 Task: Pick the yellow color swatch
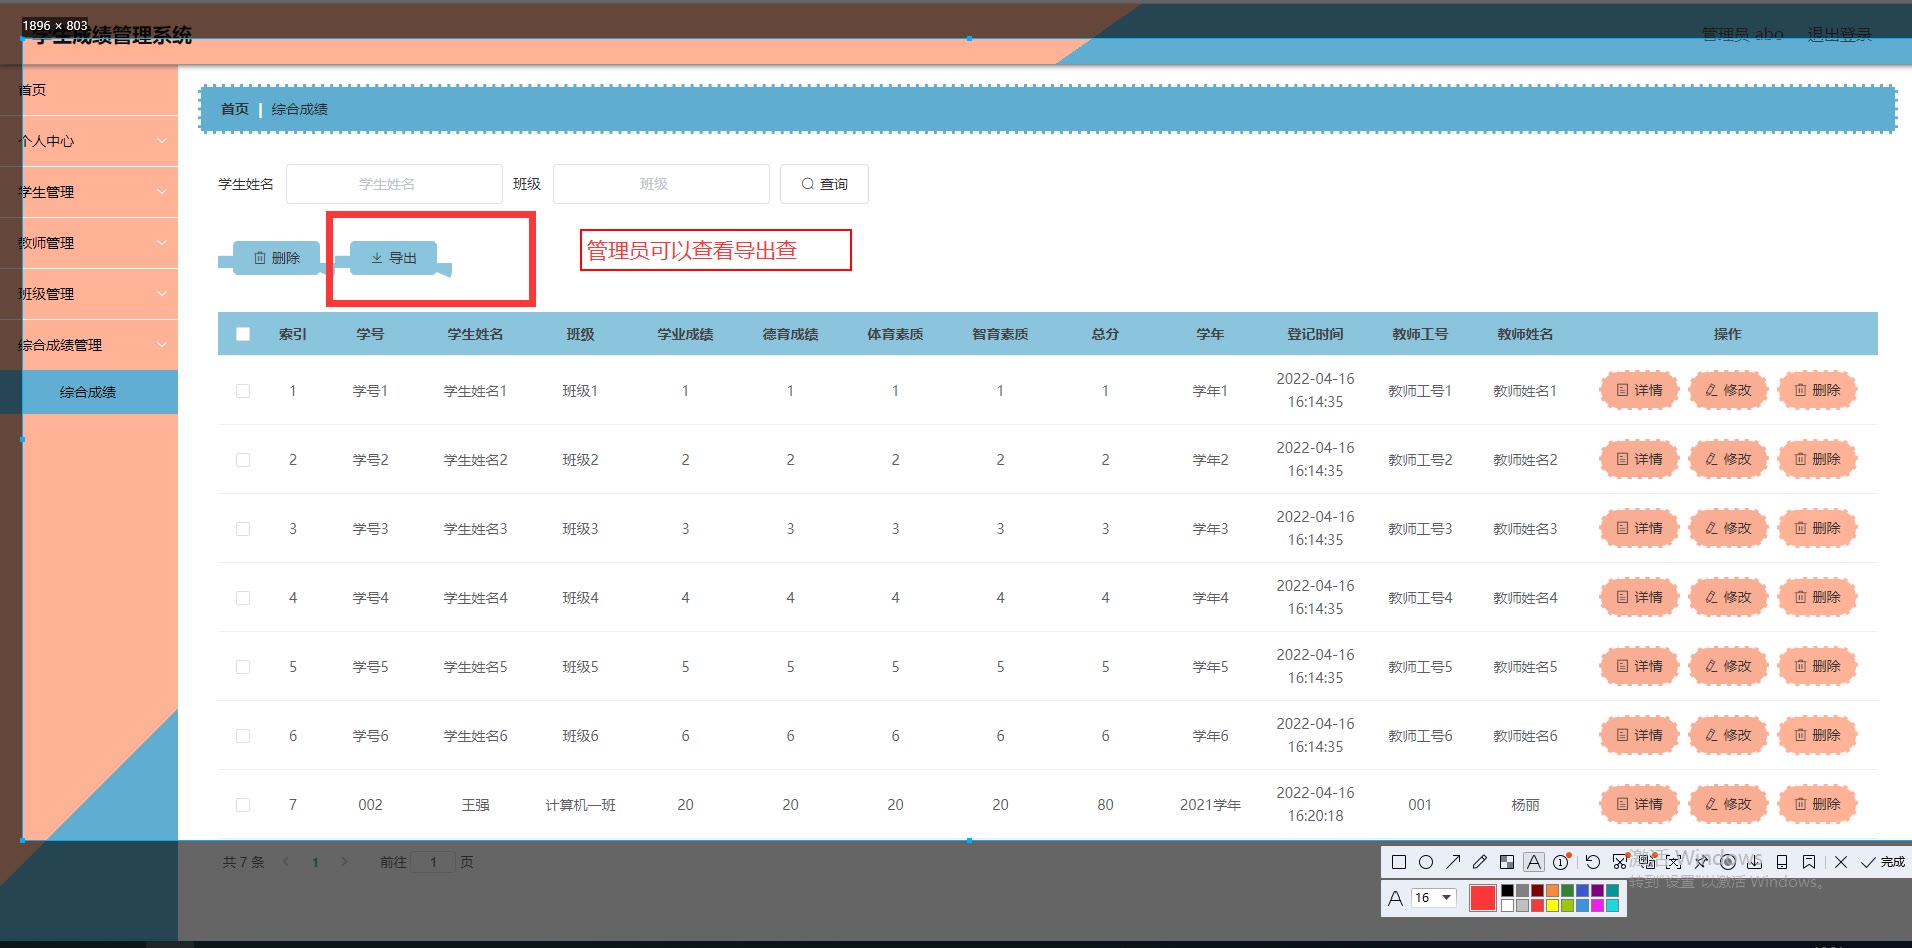pos(1552,906)
